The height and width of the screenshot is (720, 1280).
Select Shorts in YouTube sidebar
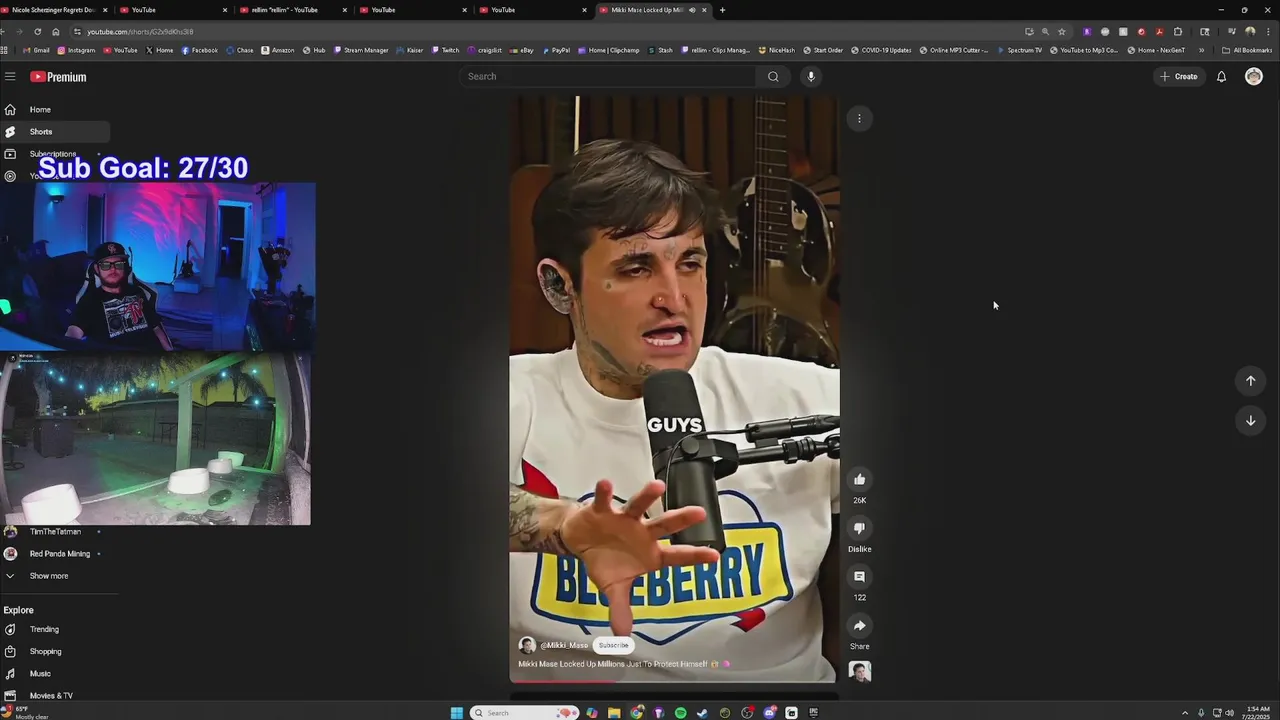(55, 132)
